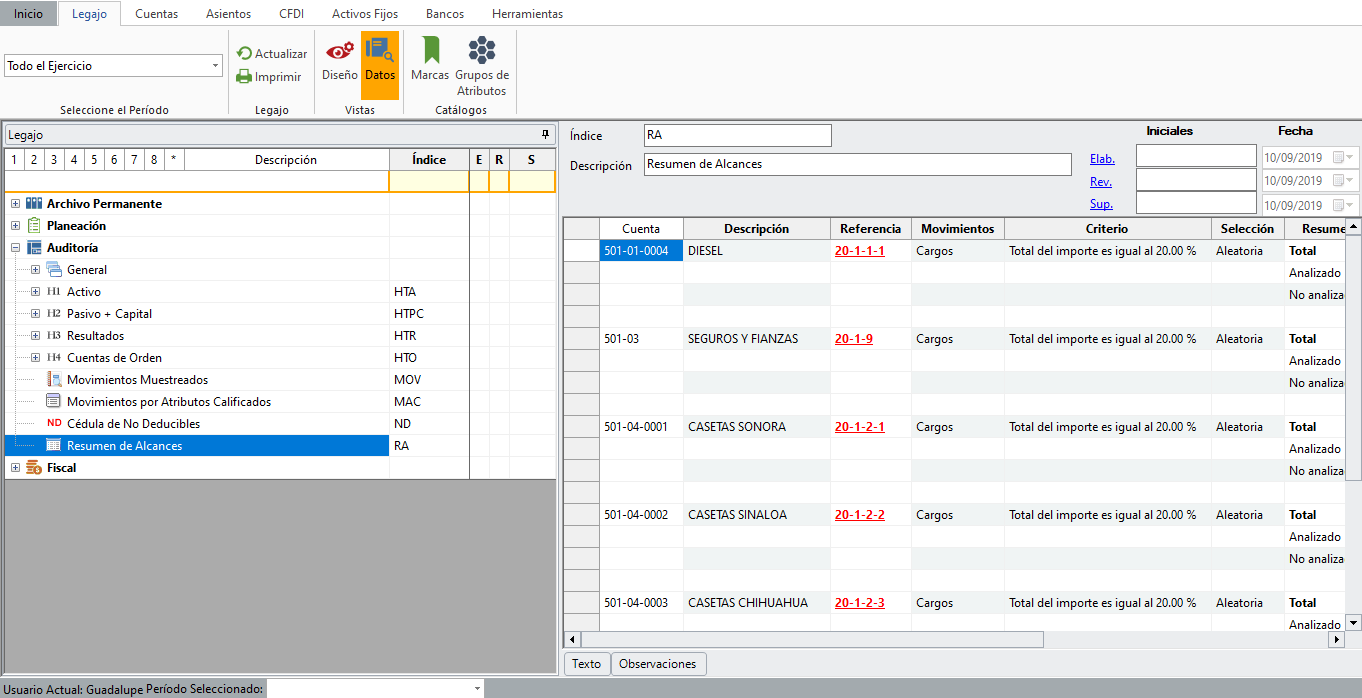Toggle the Sup. date checkbox
The height and width of the screenshot is (698, 1362).
pos(1337,205)
